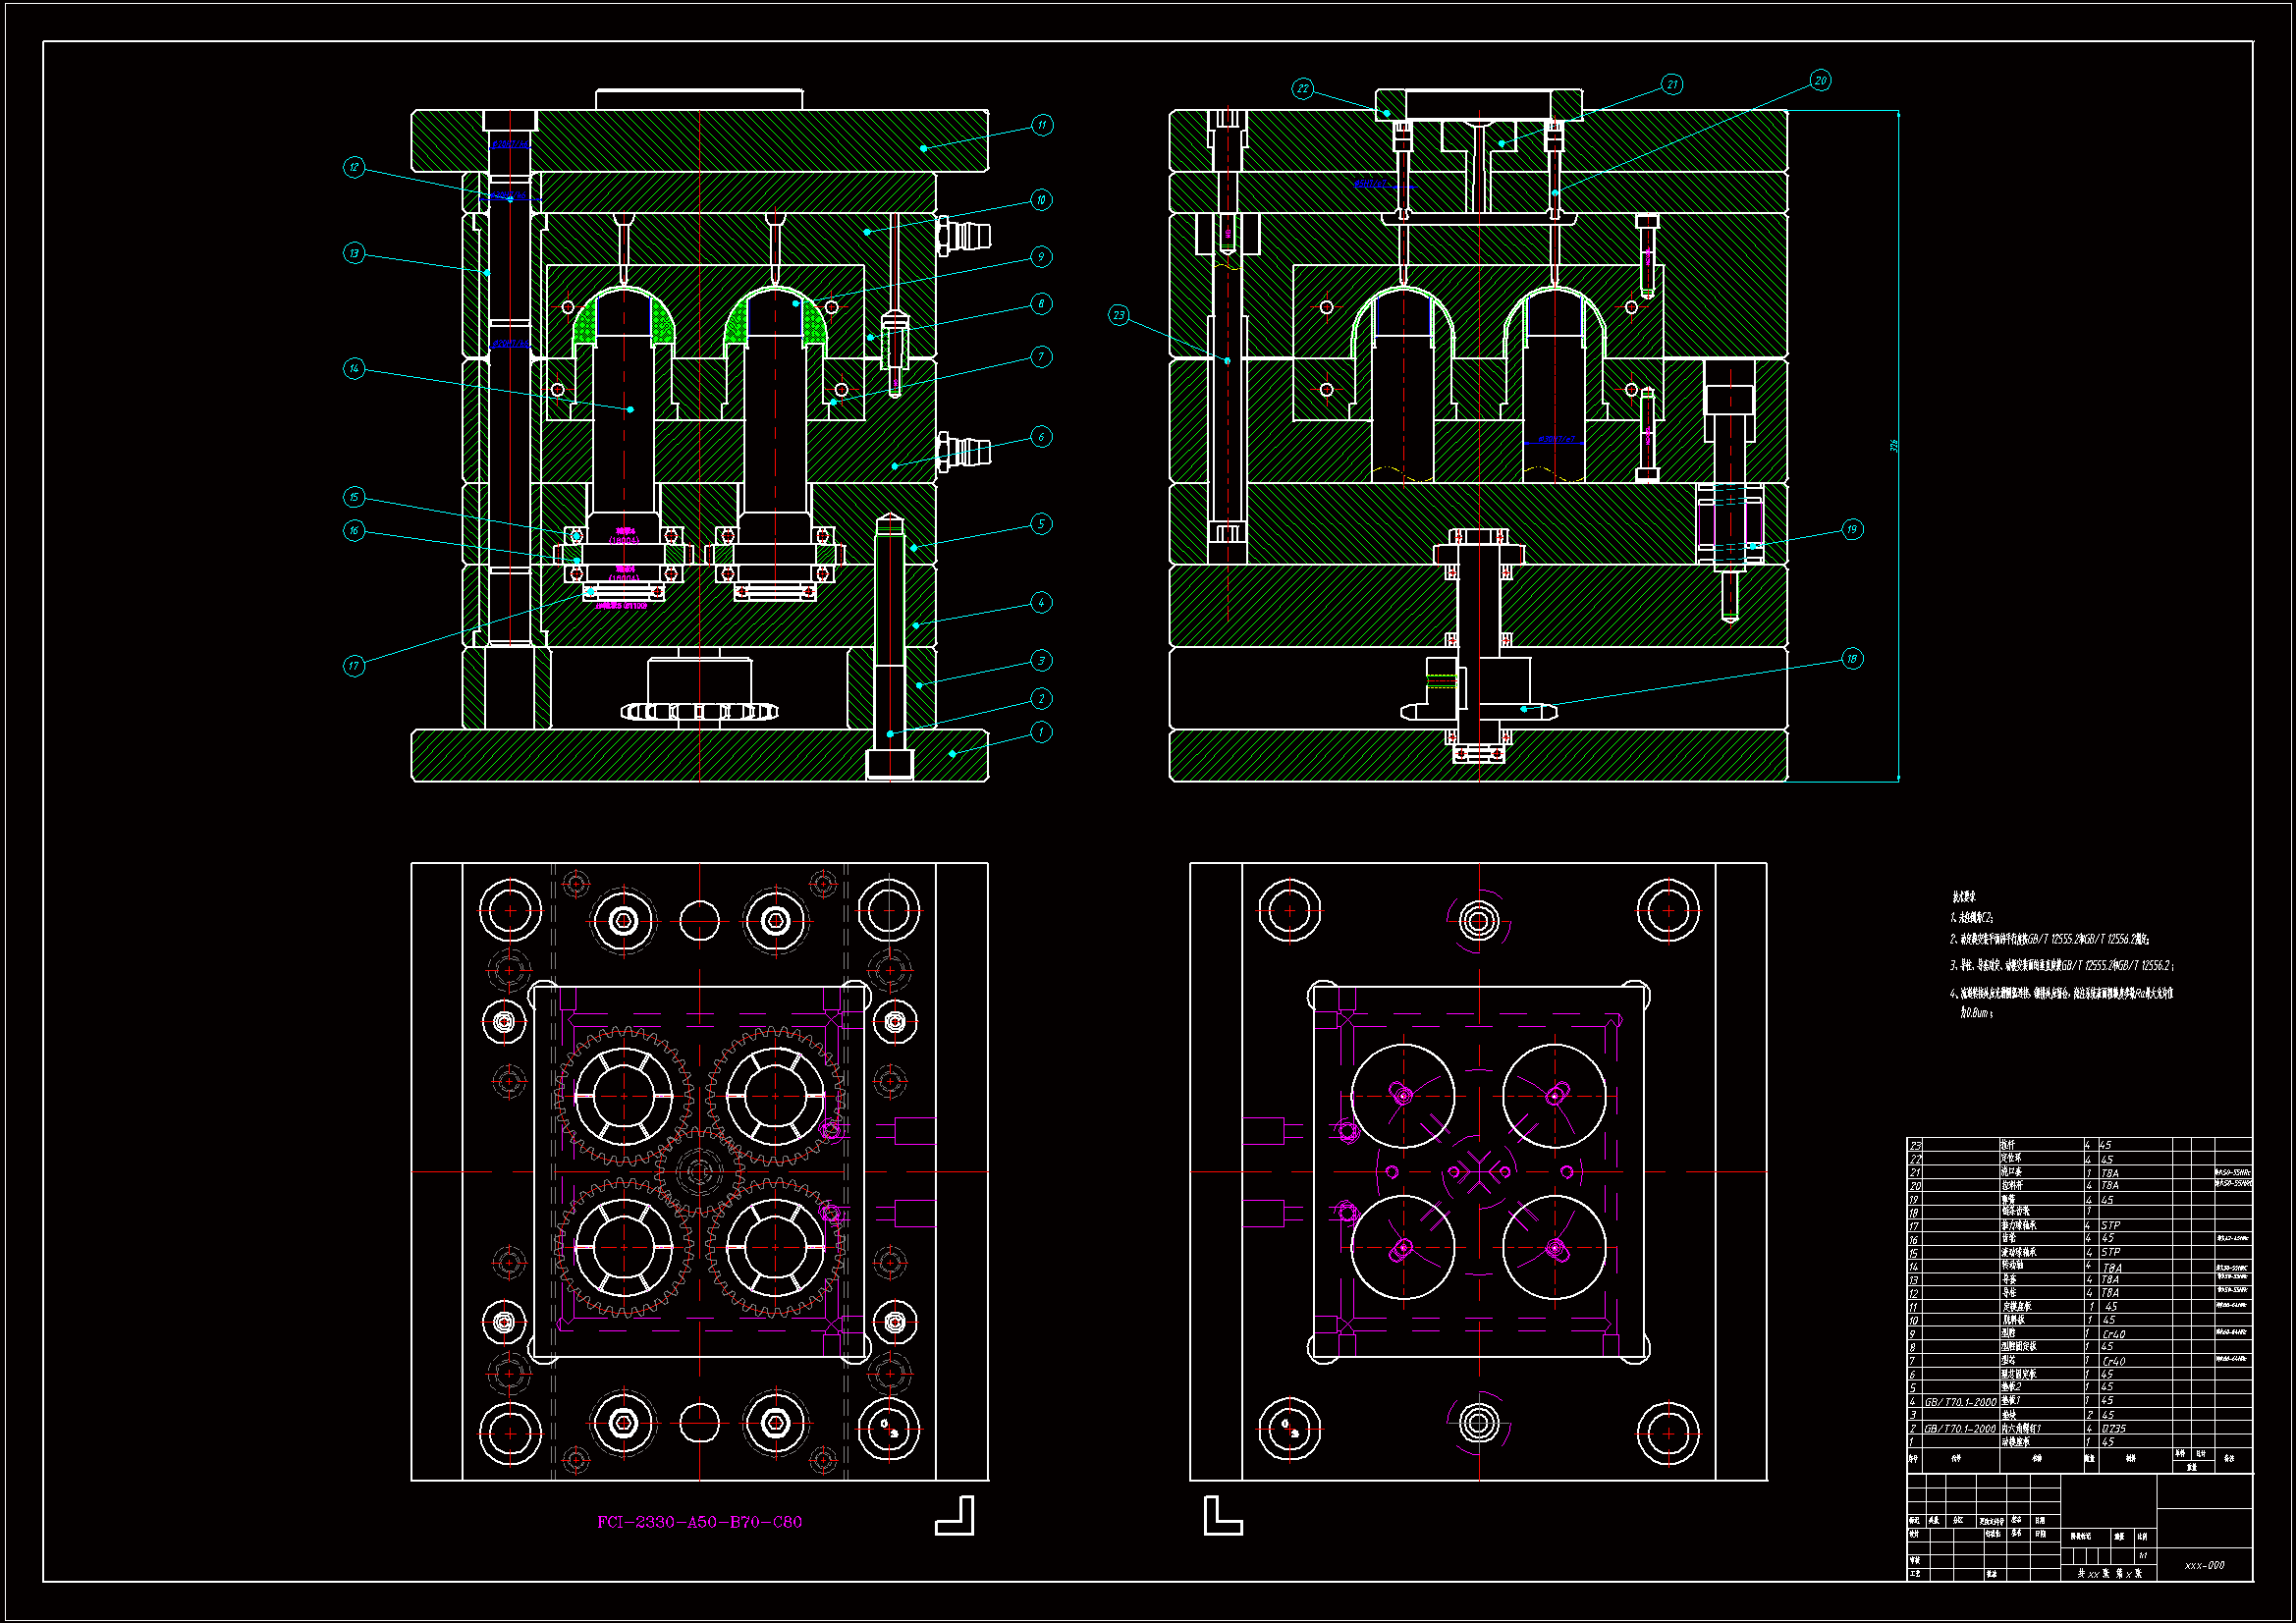
Task: Select part balloon number 22
Action: 1302,88
